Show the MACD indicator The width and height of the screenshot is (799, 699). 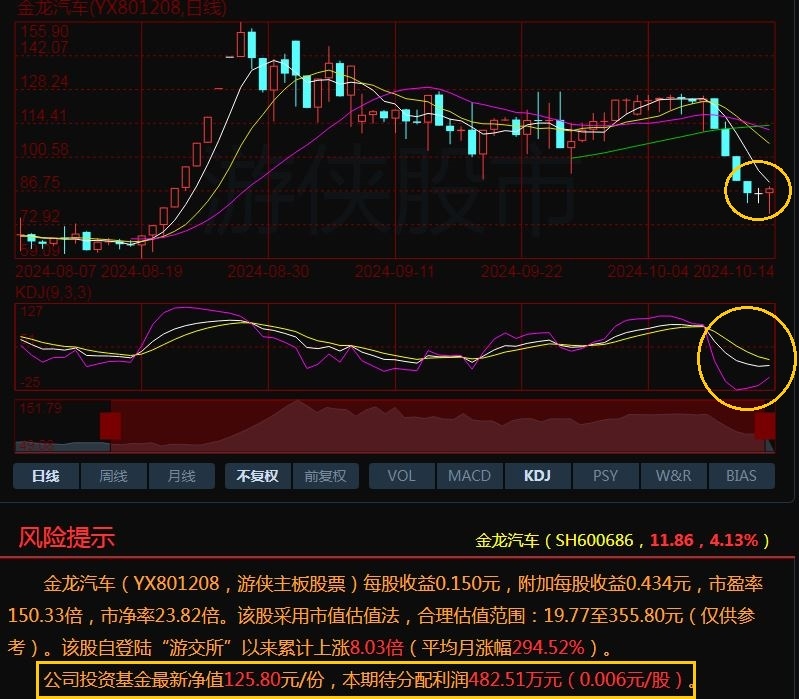(469, 476)
